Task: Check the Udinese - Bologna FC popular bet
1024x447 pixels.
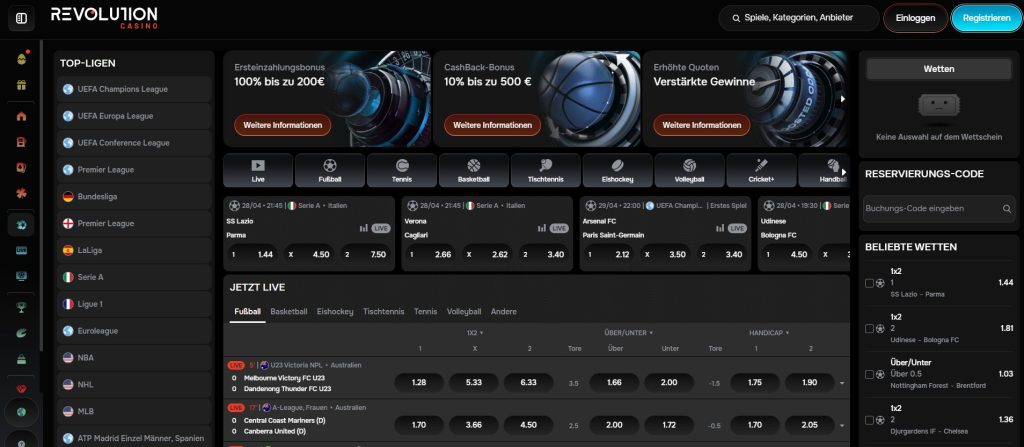Action: [869, 329]
